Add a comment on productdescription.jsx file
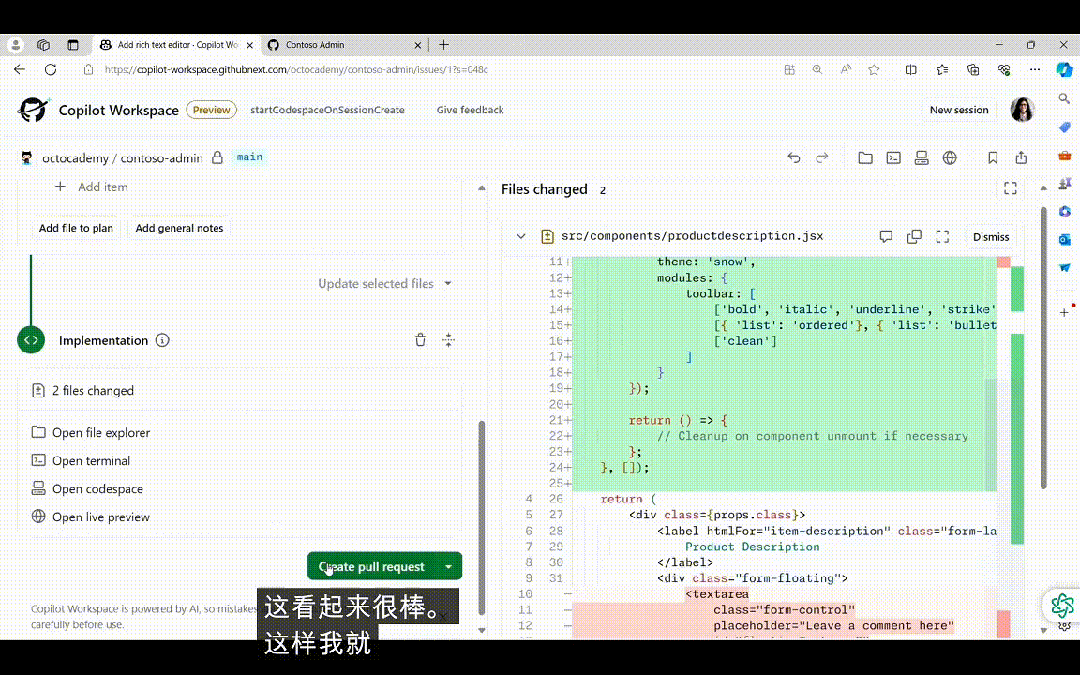The image size is (1080, 675). tap(886, 237)
